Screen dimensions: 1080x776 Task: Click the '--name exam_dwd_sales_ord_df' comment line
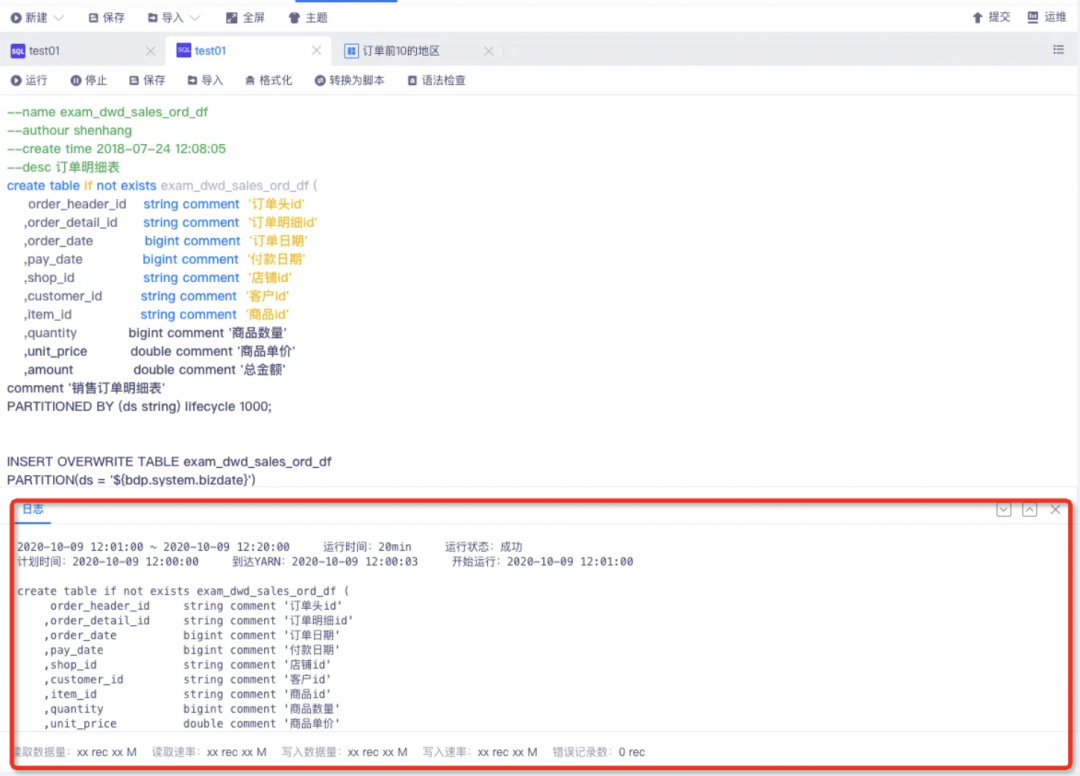(107, 112)
